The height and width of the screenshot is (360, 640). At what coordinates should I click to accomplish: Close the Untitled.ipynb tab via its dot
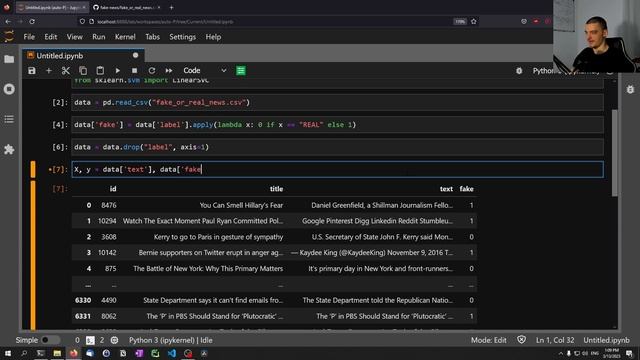(136, 56)
